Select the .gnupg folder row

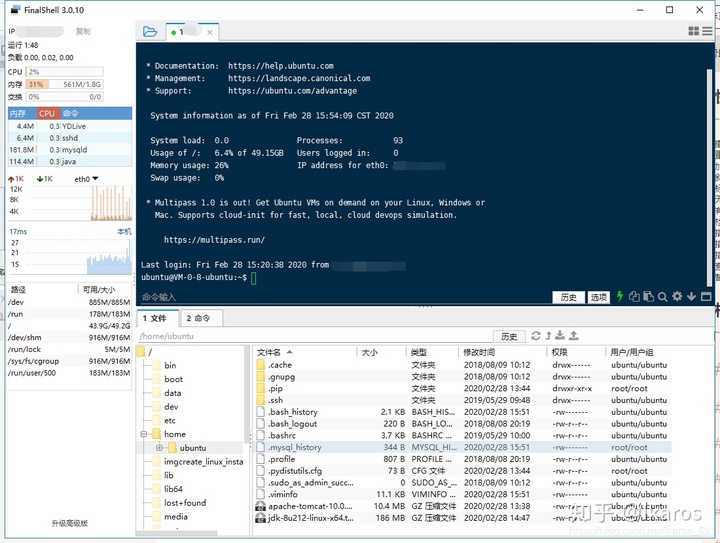click(x=461, y=376)
